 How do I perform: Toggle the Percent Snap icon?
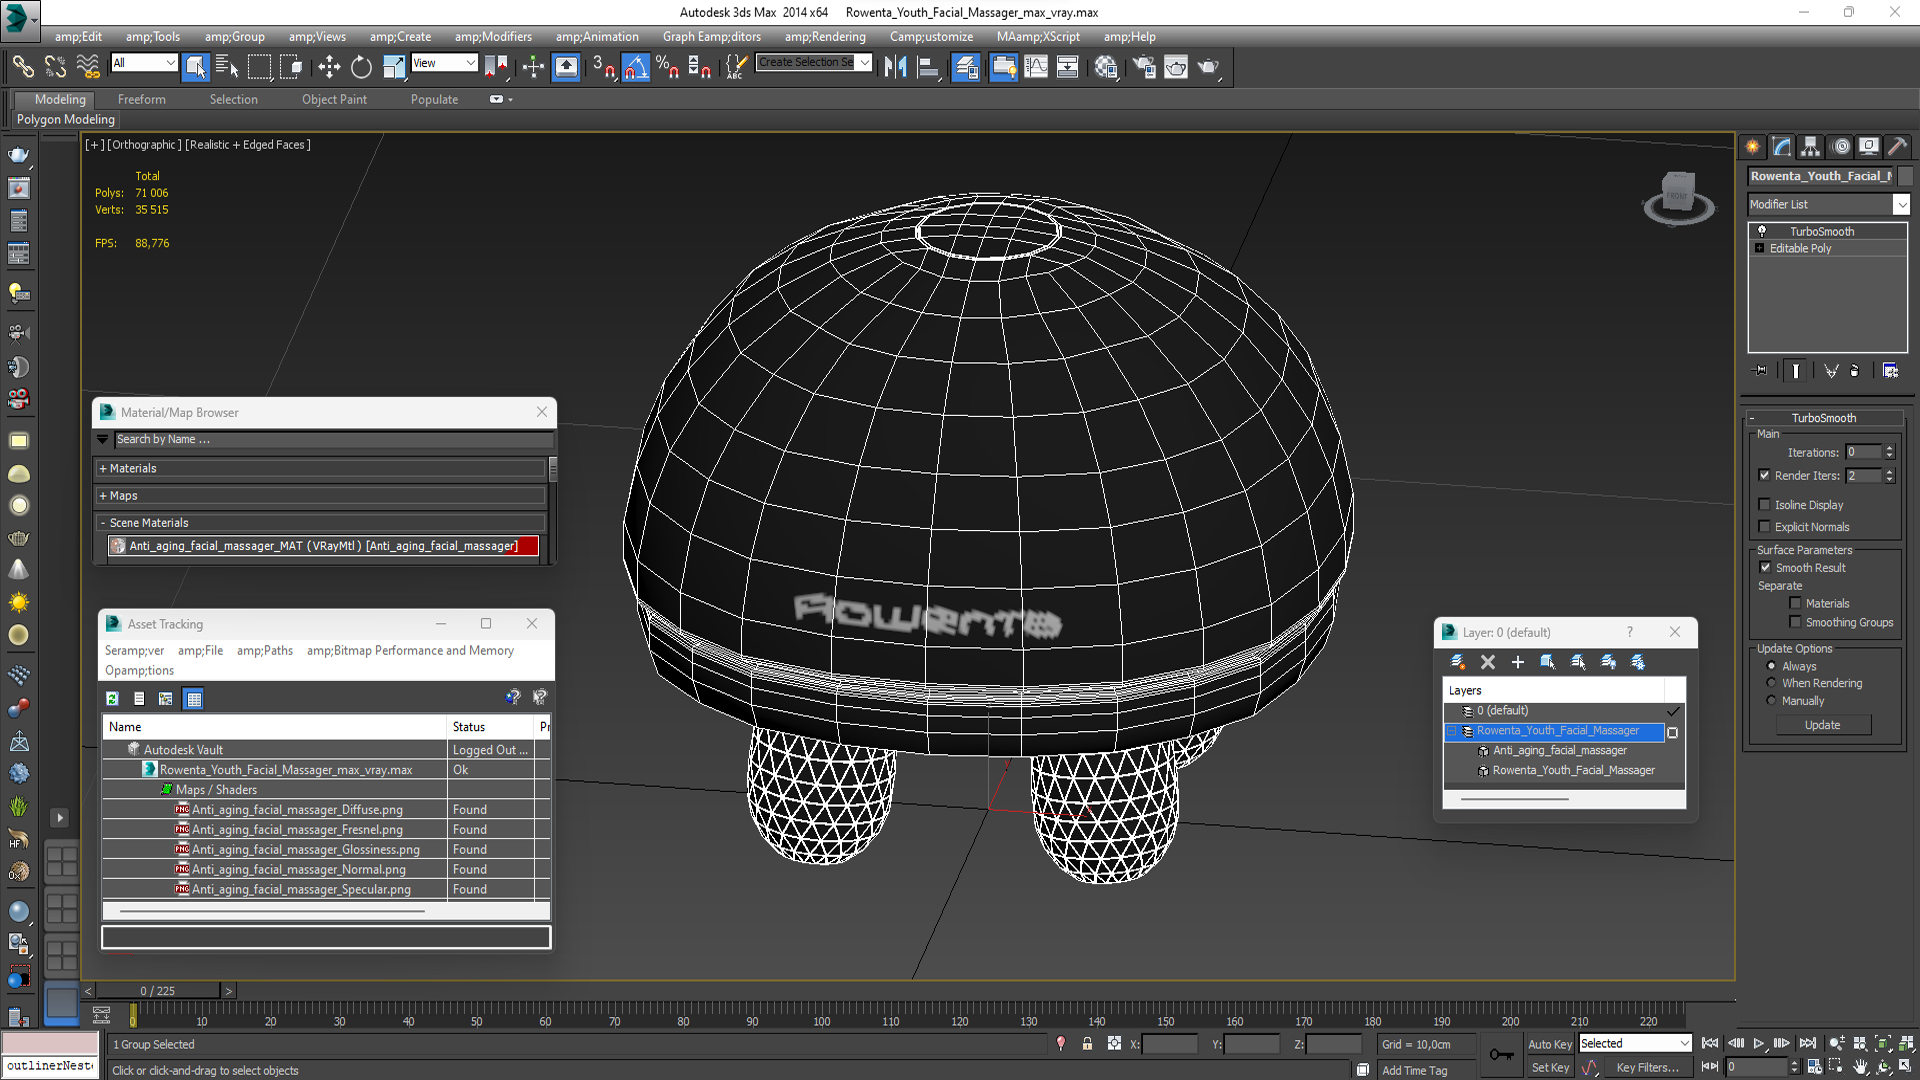[667, 67]
